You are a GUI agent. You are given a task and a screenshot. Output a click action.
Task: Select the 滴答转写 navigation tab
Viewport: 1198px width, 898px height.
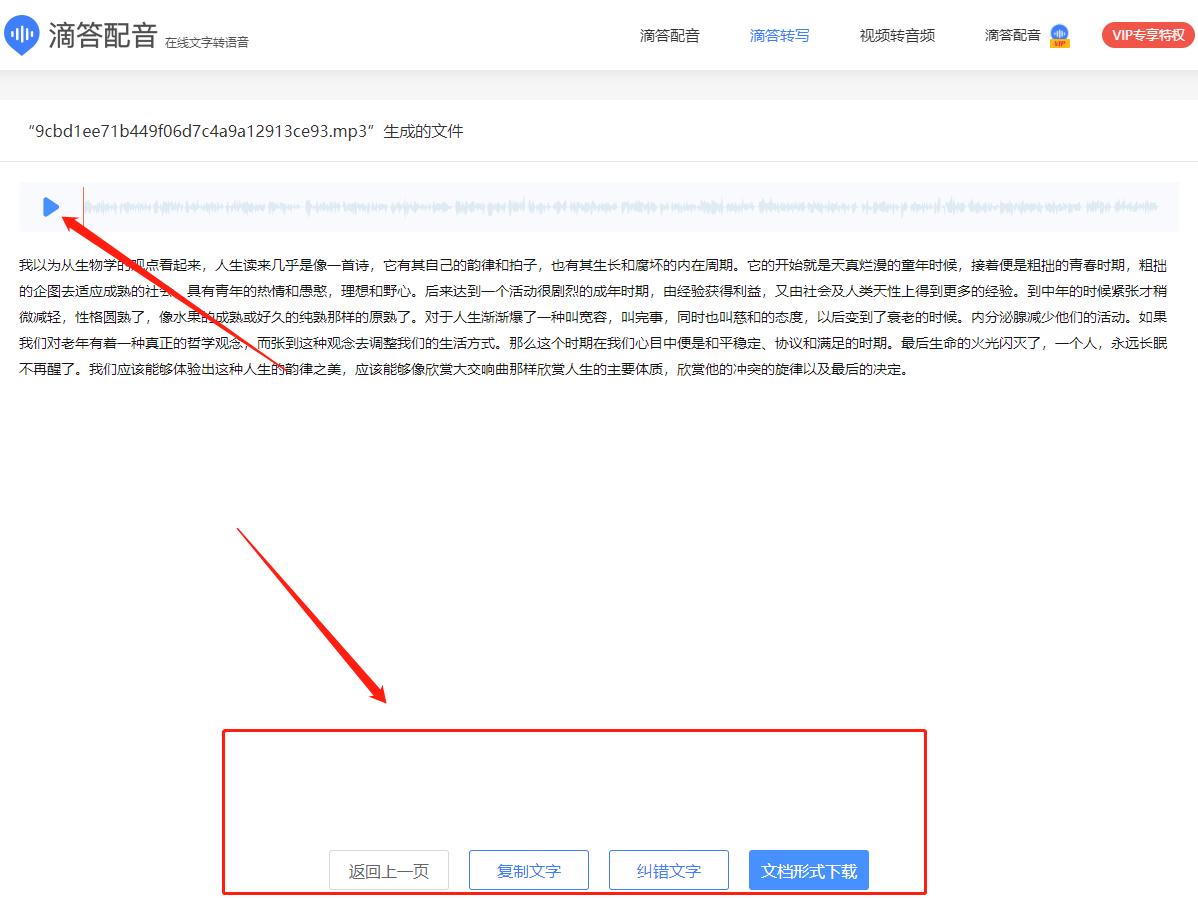pyautogui.click(x=779, y=35)
